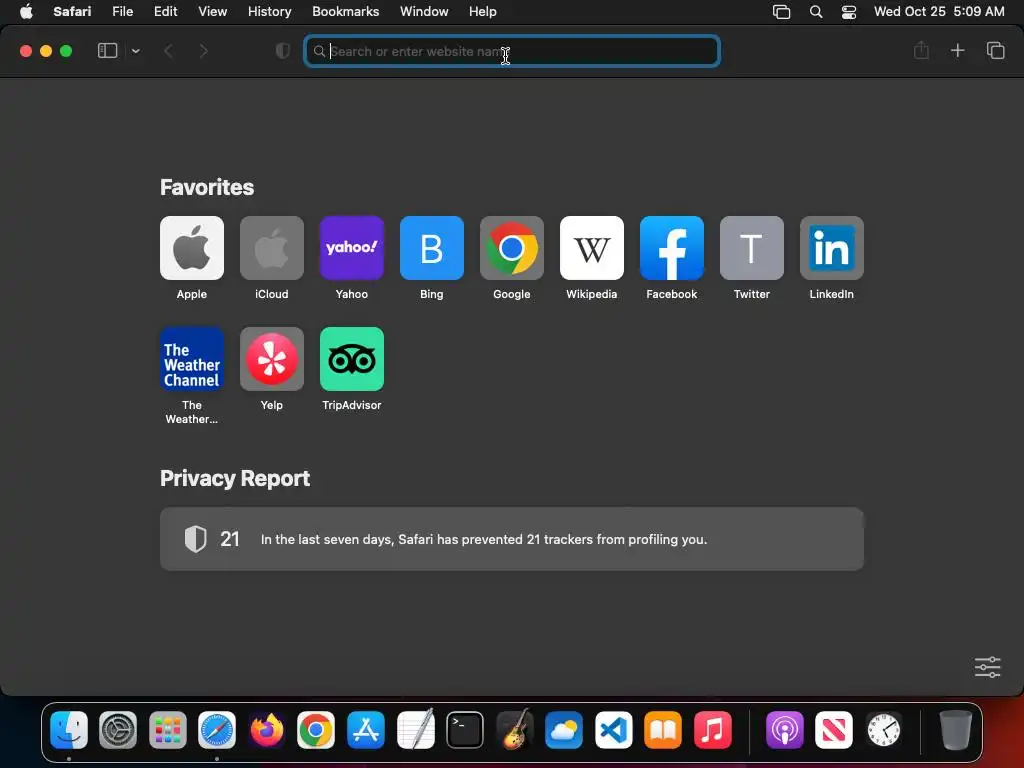Open the Yahoo favorite
The height and width of the screenshot is (768, 1024).
click(x=351, y=248)
